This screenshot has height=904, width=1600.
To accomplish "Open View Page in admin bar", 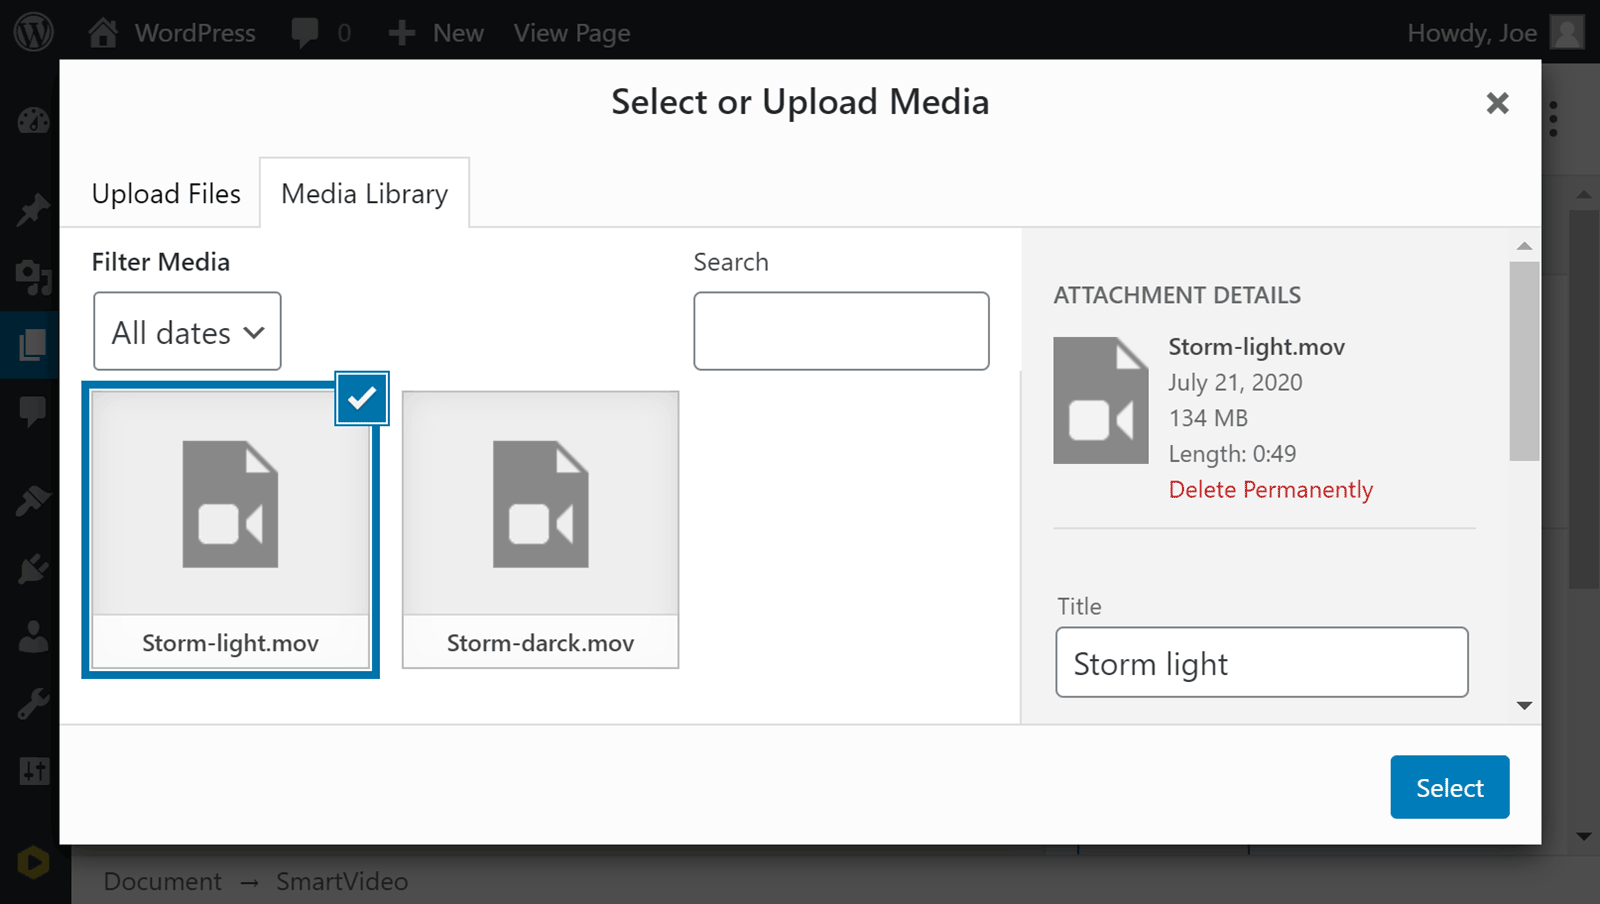I will pyautogui.click(x=572, y=33).
